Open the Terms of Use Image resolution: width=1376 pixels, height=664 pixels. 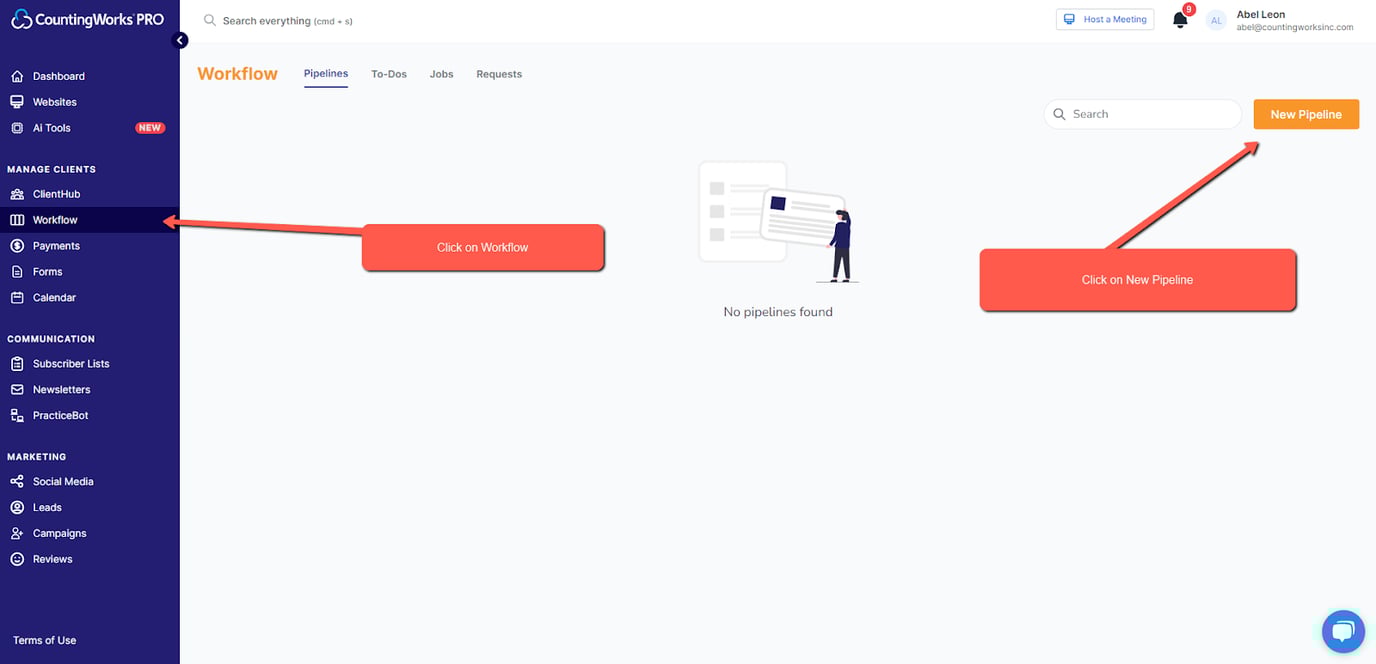(43, 640)
